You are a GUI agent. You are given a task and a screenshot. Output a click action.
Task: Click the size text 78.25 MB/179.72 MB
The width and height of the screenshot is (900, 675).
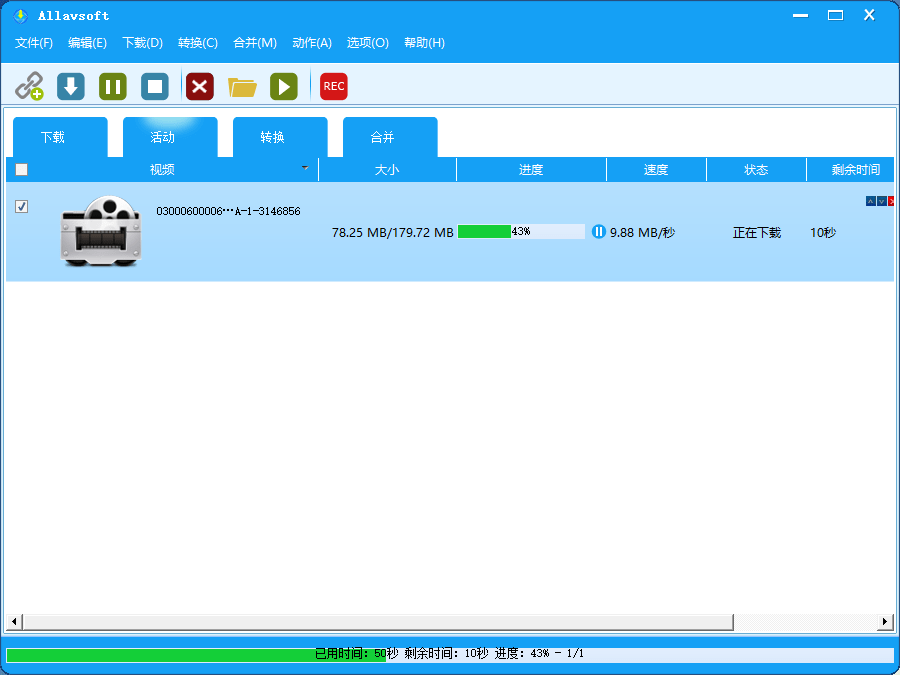click(393, 232)
